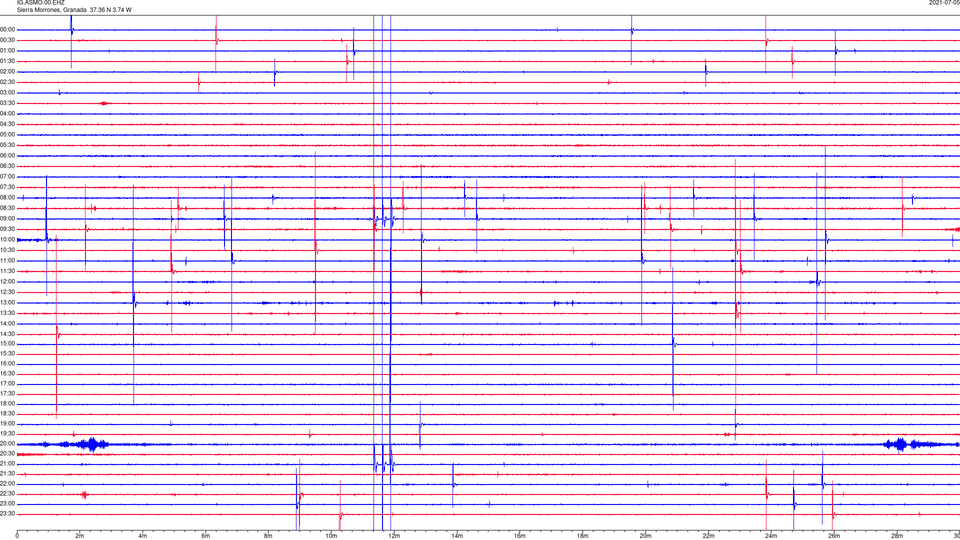This screenshot has height=540, width=960.
Task: Click the 17:00 time label
Action: coord(8,384)
